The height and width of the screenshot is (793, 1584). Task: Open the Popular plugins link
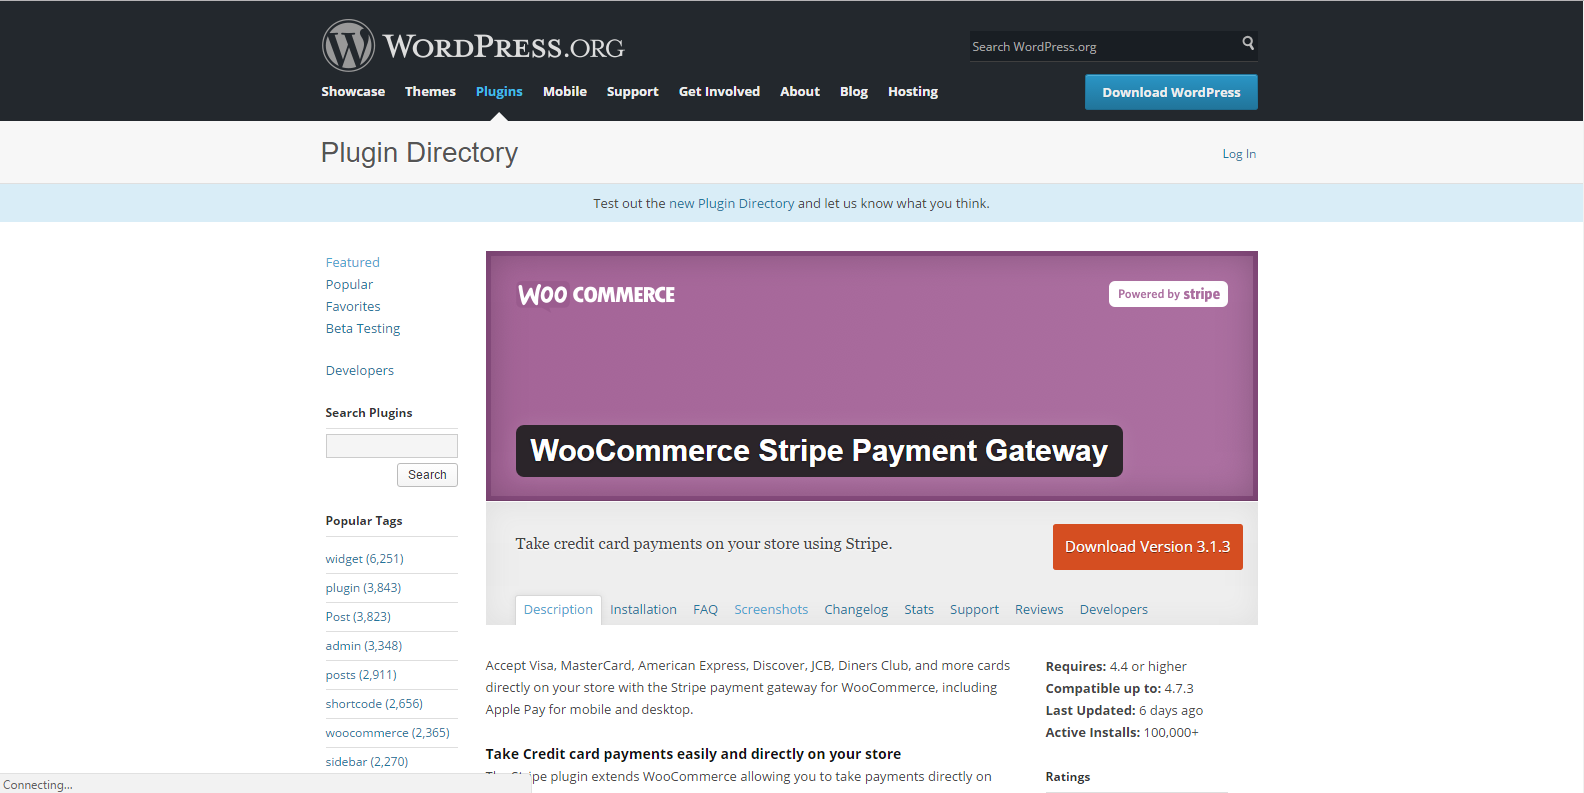point(349,284)
